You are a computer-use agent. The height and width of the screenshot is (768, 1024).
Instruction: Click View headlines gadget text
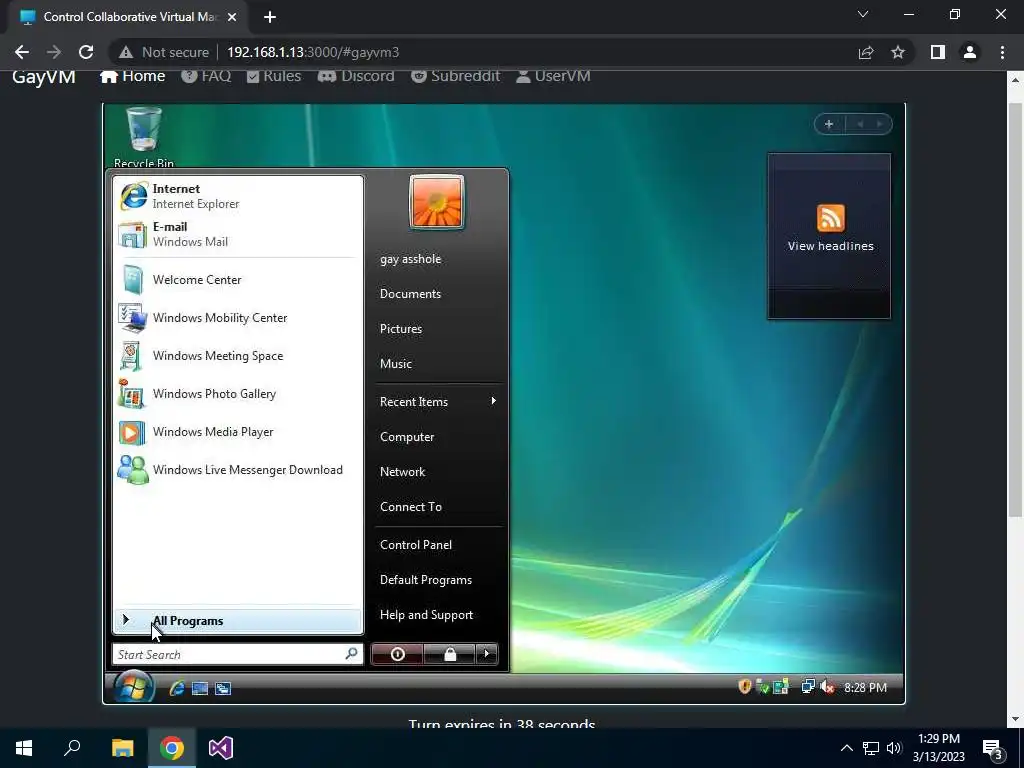830,246
